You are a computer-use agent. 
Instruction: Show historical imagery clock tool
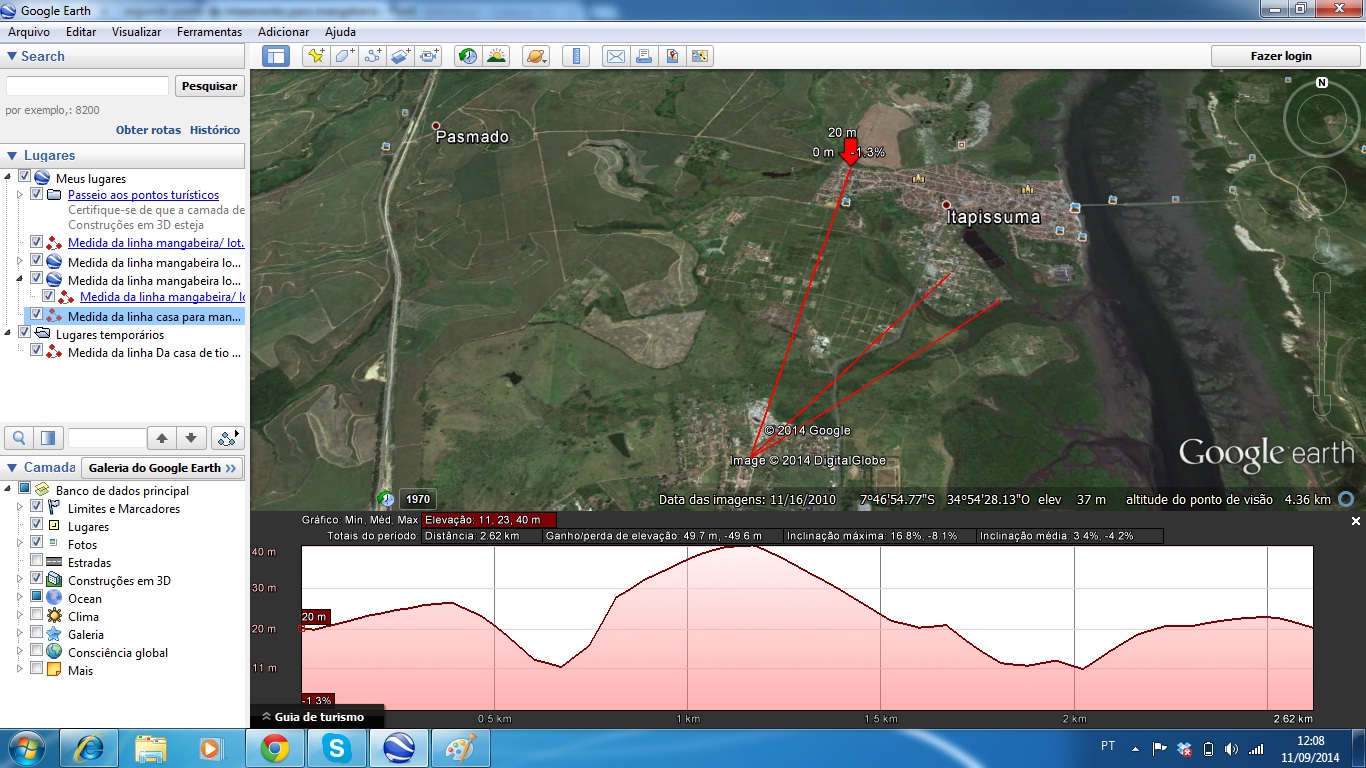(467, 56)
